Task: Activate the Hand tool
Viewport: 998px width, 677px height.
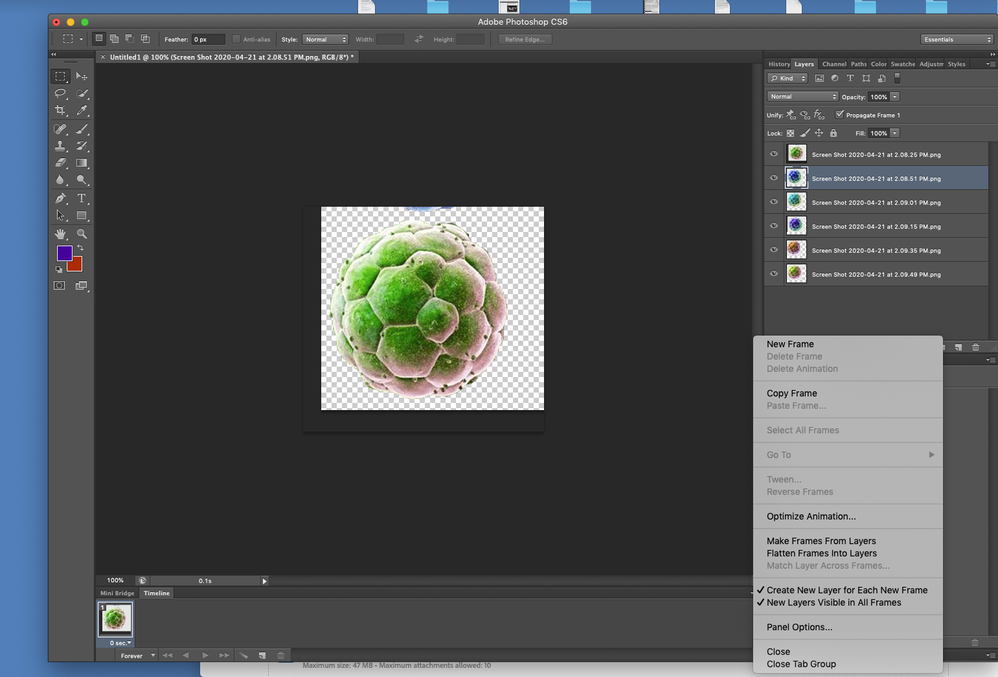Action: pos(60,233)
